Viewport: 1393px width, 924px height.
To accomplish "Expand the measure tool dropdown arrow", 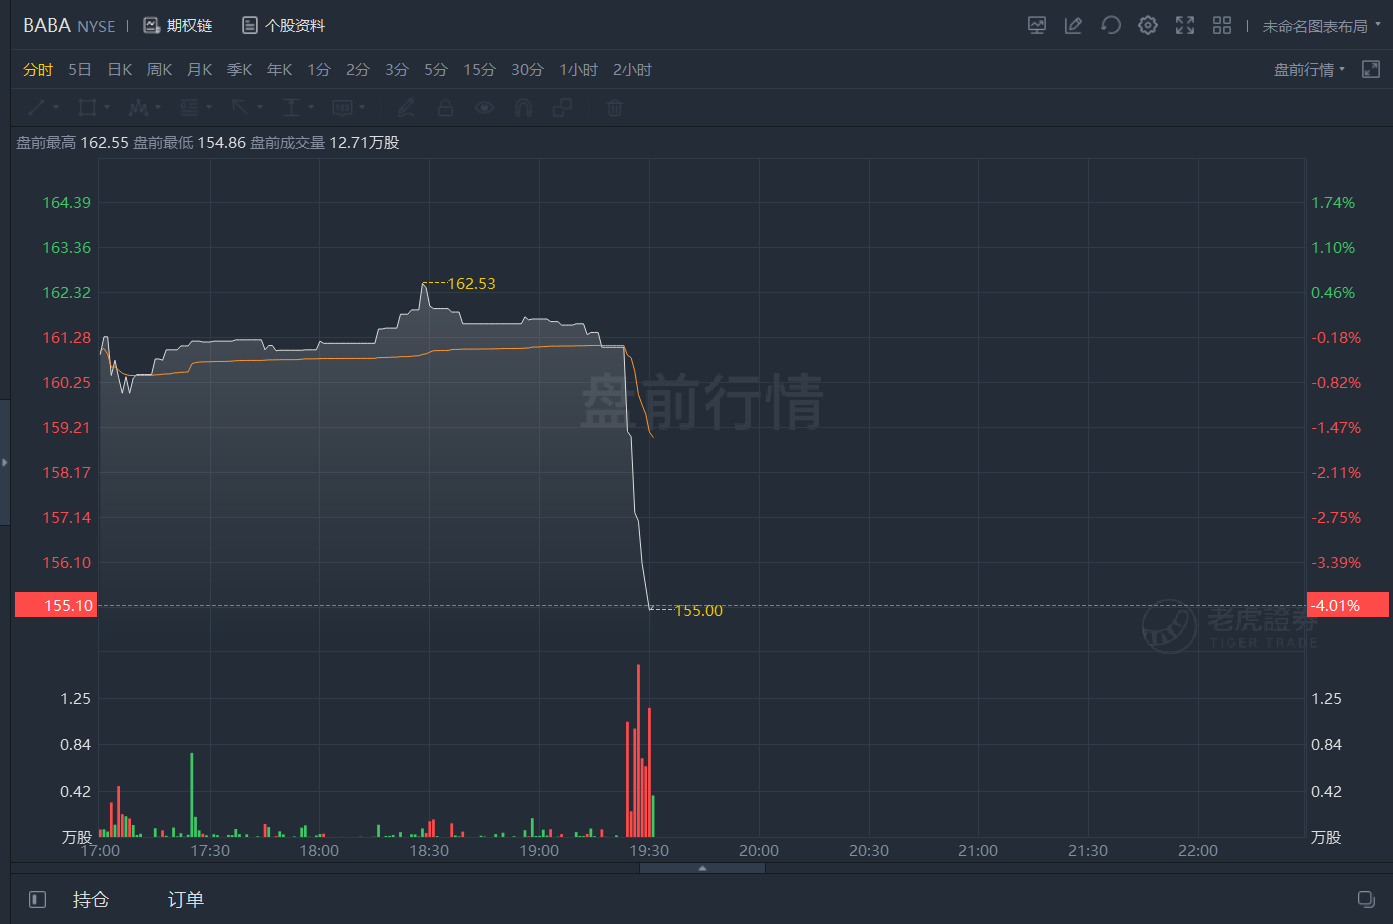I will pyautogui.click(x=311, y=107).
